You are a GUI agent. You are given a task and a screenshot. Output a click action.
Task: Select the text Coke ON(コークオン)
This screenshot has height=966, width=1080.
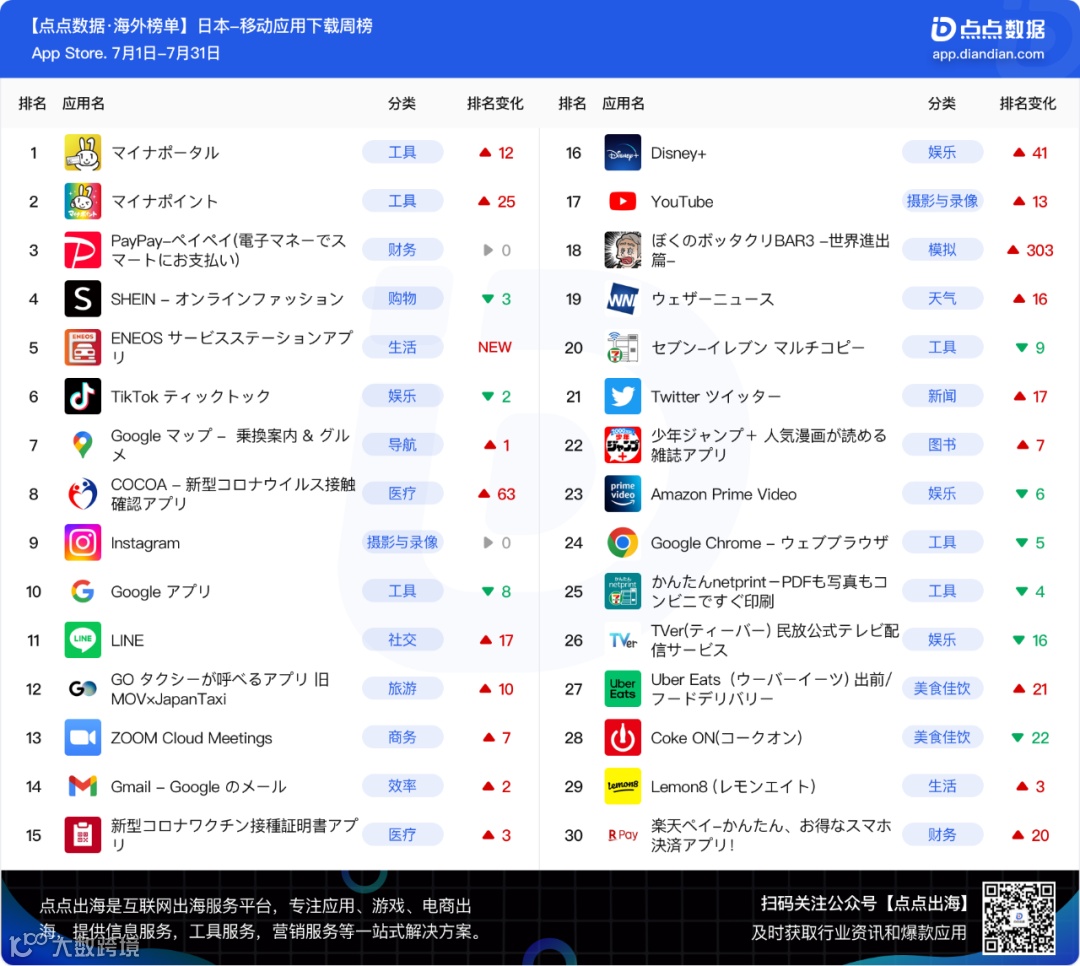pyautogui.click(x=727, y=738)
